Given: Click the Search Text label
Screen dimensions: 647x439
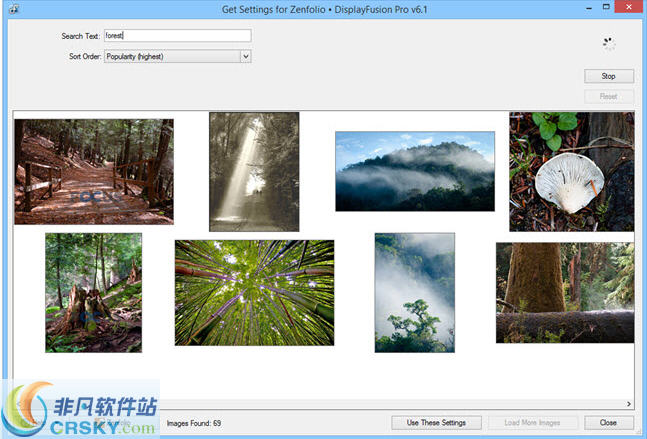Looking at the screenshot, I should pos(80,36).
